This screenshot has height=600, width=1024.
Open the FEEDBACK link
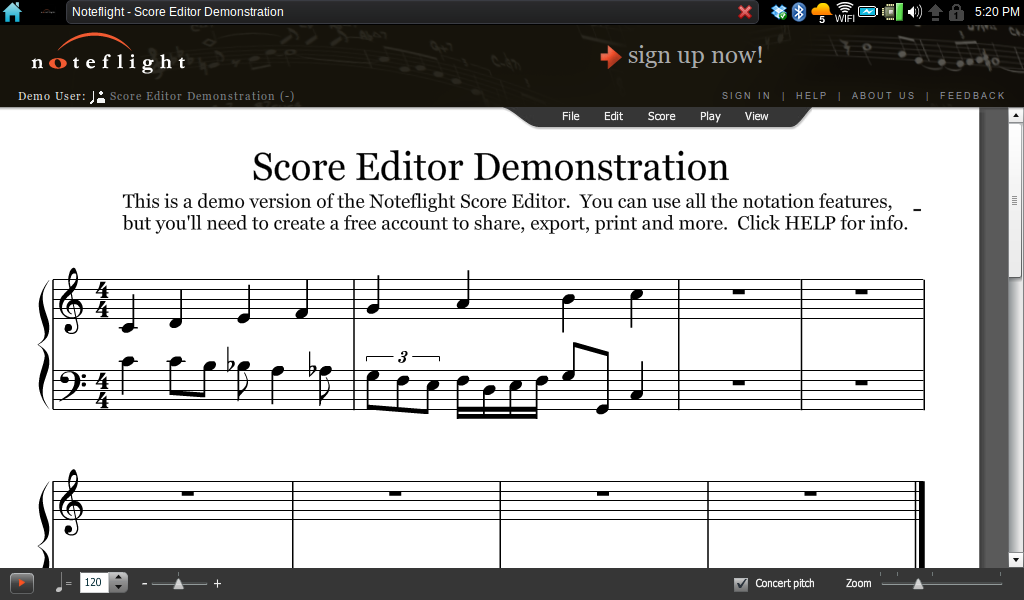[x=972, y=95]
